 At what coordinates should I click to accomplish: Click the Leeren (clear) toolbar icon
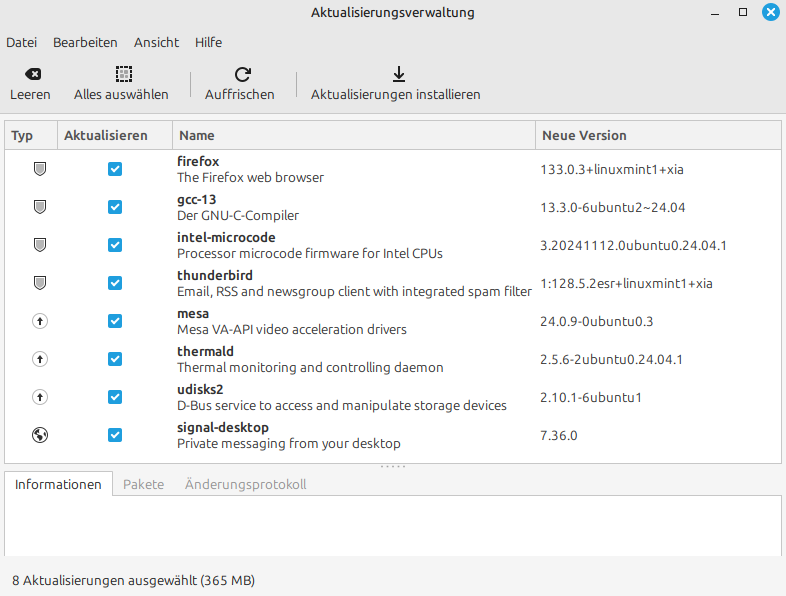click(x=33, y=74)
